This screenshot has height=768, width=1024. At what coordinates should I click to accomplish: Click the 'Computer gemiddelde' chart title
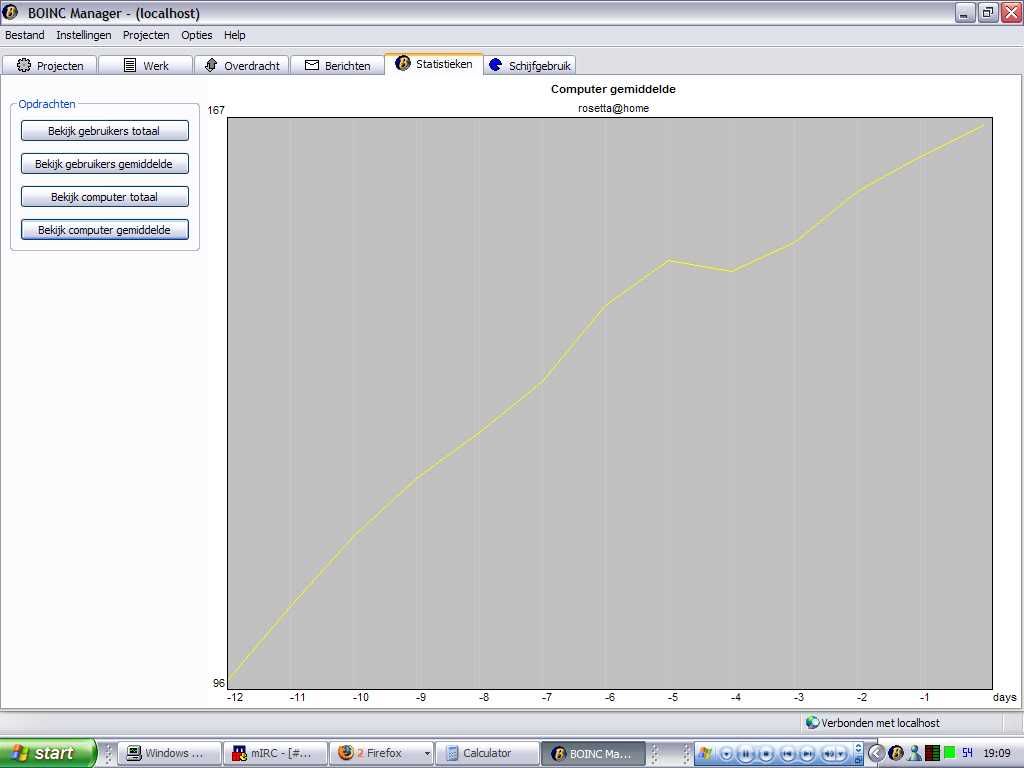click(x=613, y=89)
